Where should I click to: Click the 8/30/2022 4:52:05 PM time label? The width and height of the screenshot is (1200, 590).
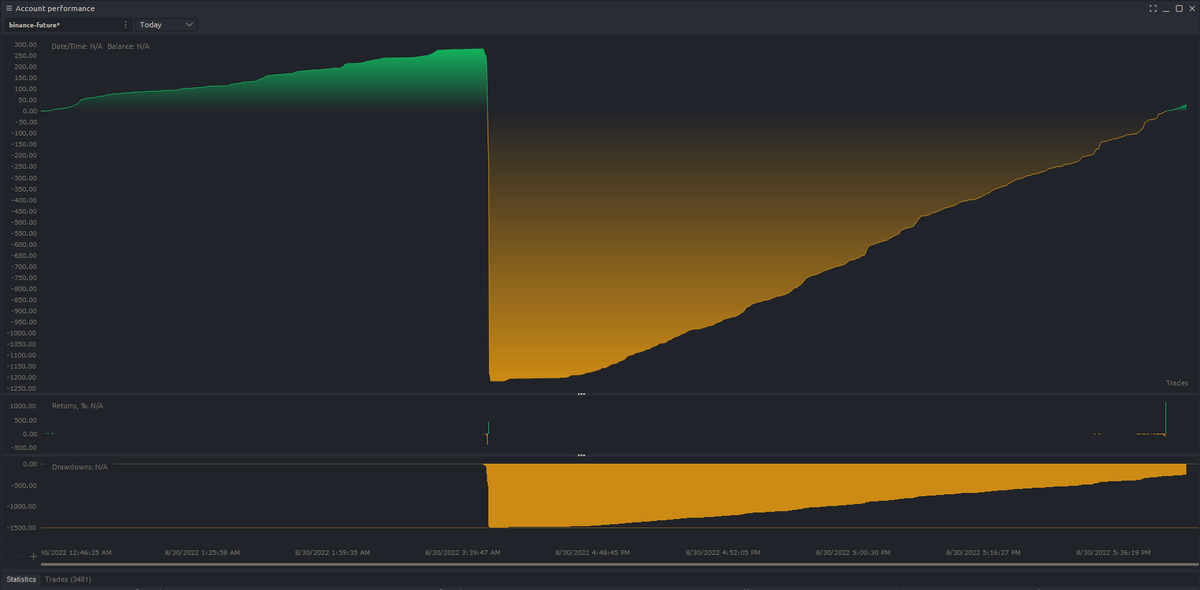click(x=724, y=551)
